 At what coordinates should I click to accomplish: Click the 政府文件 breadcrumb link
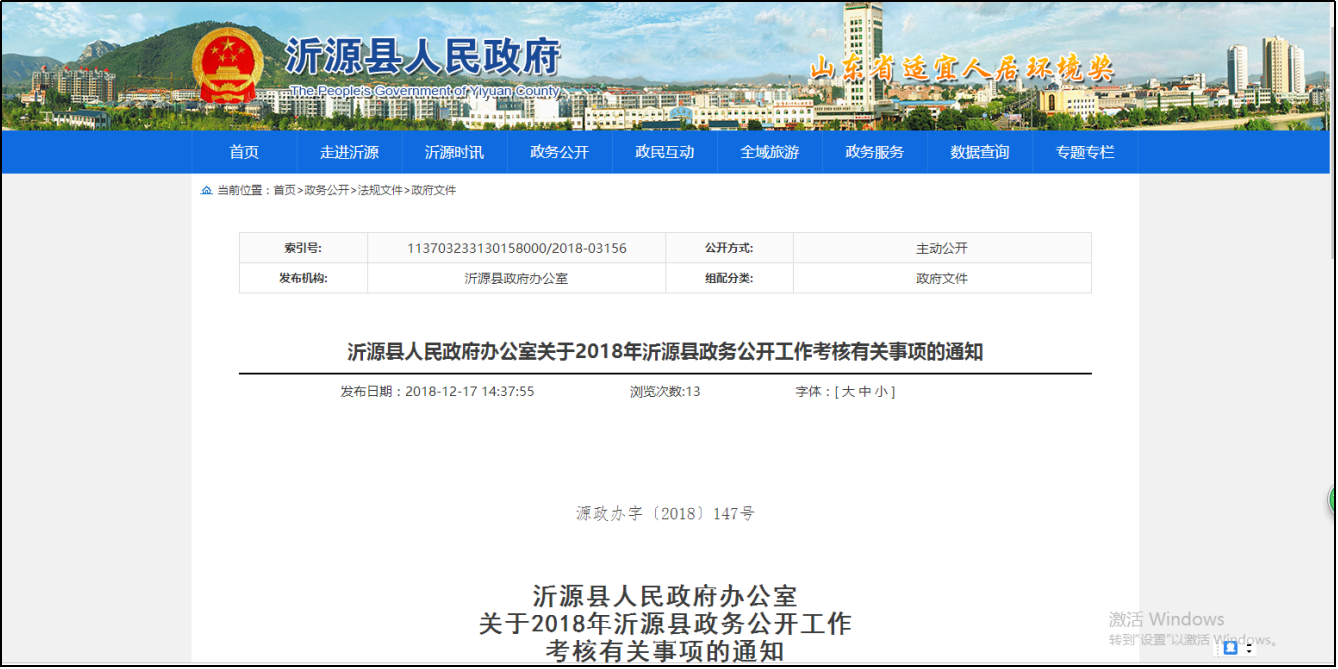coord(433,190)
